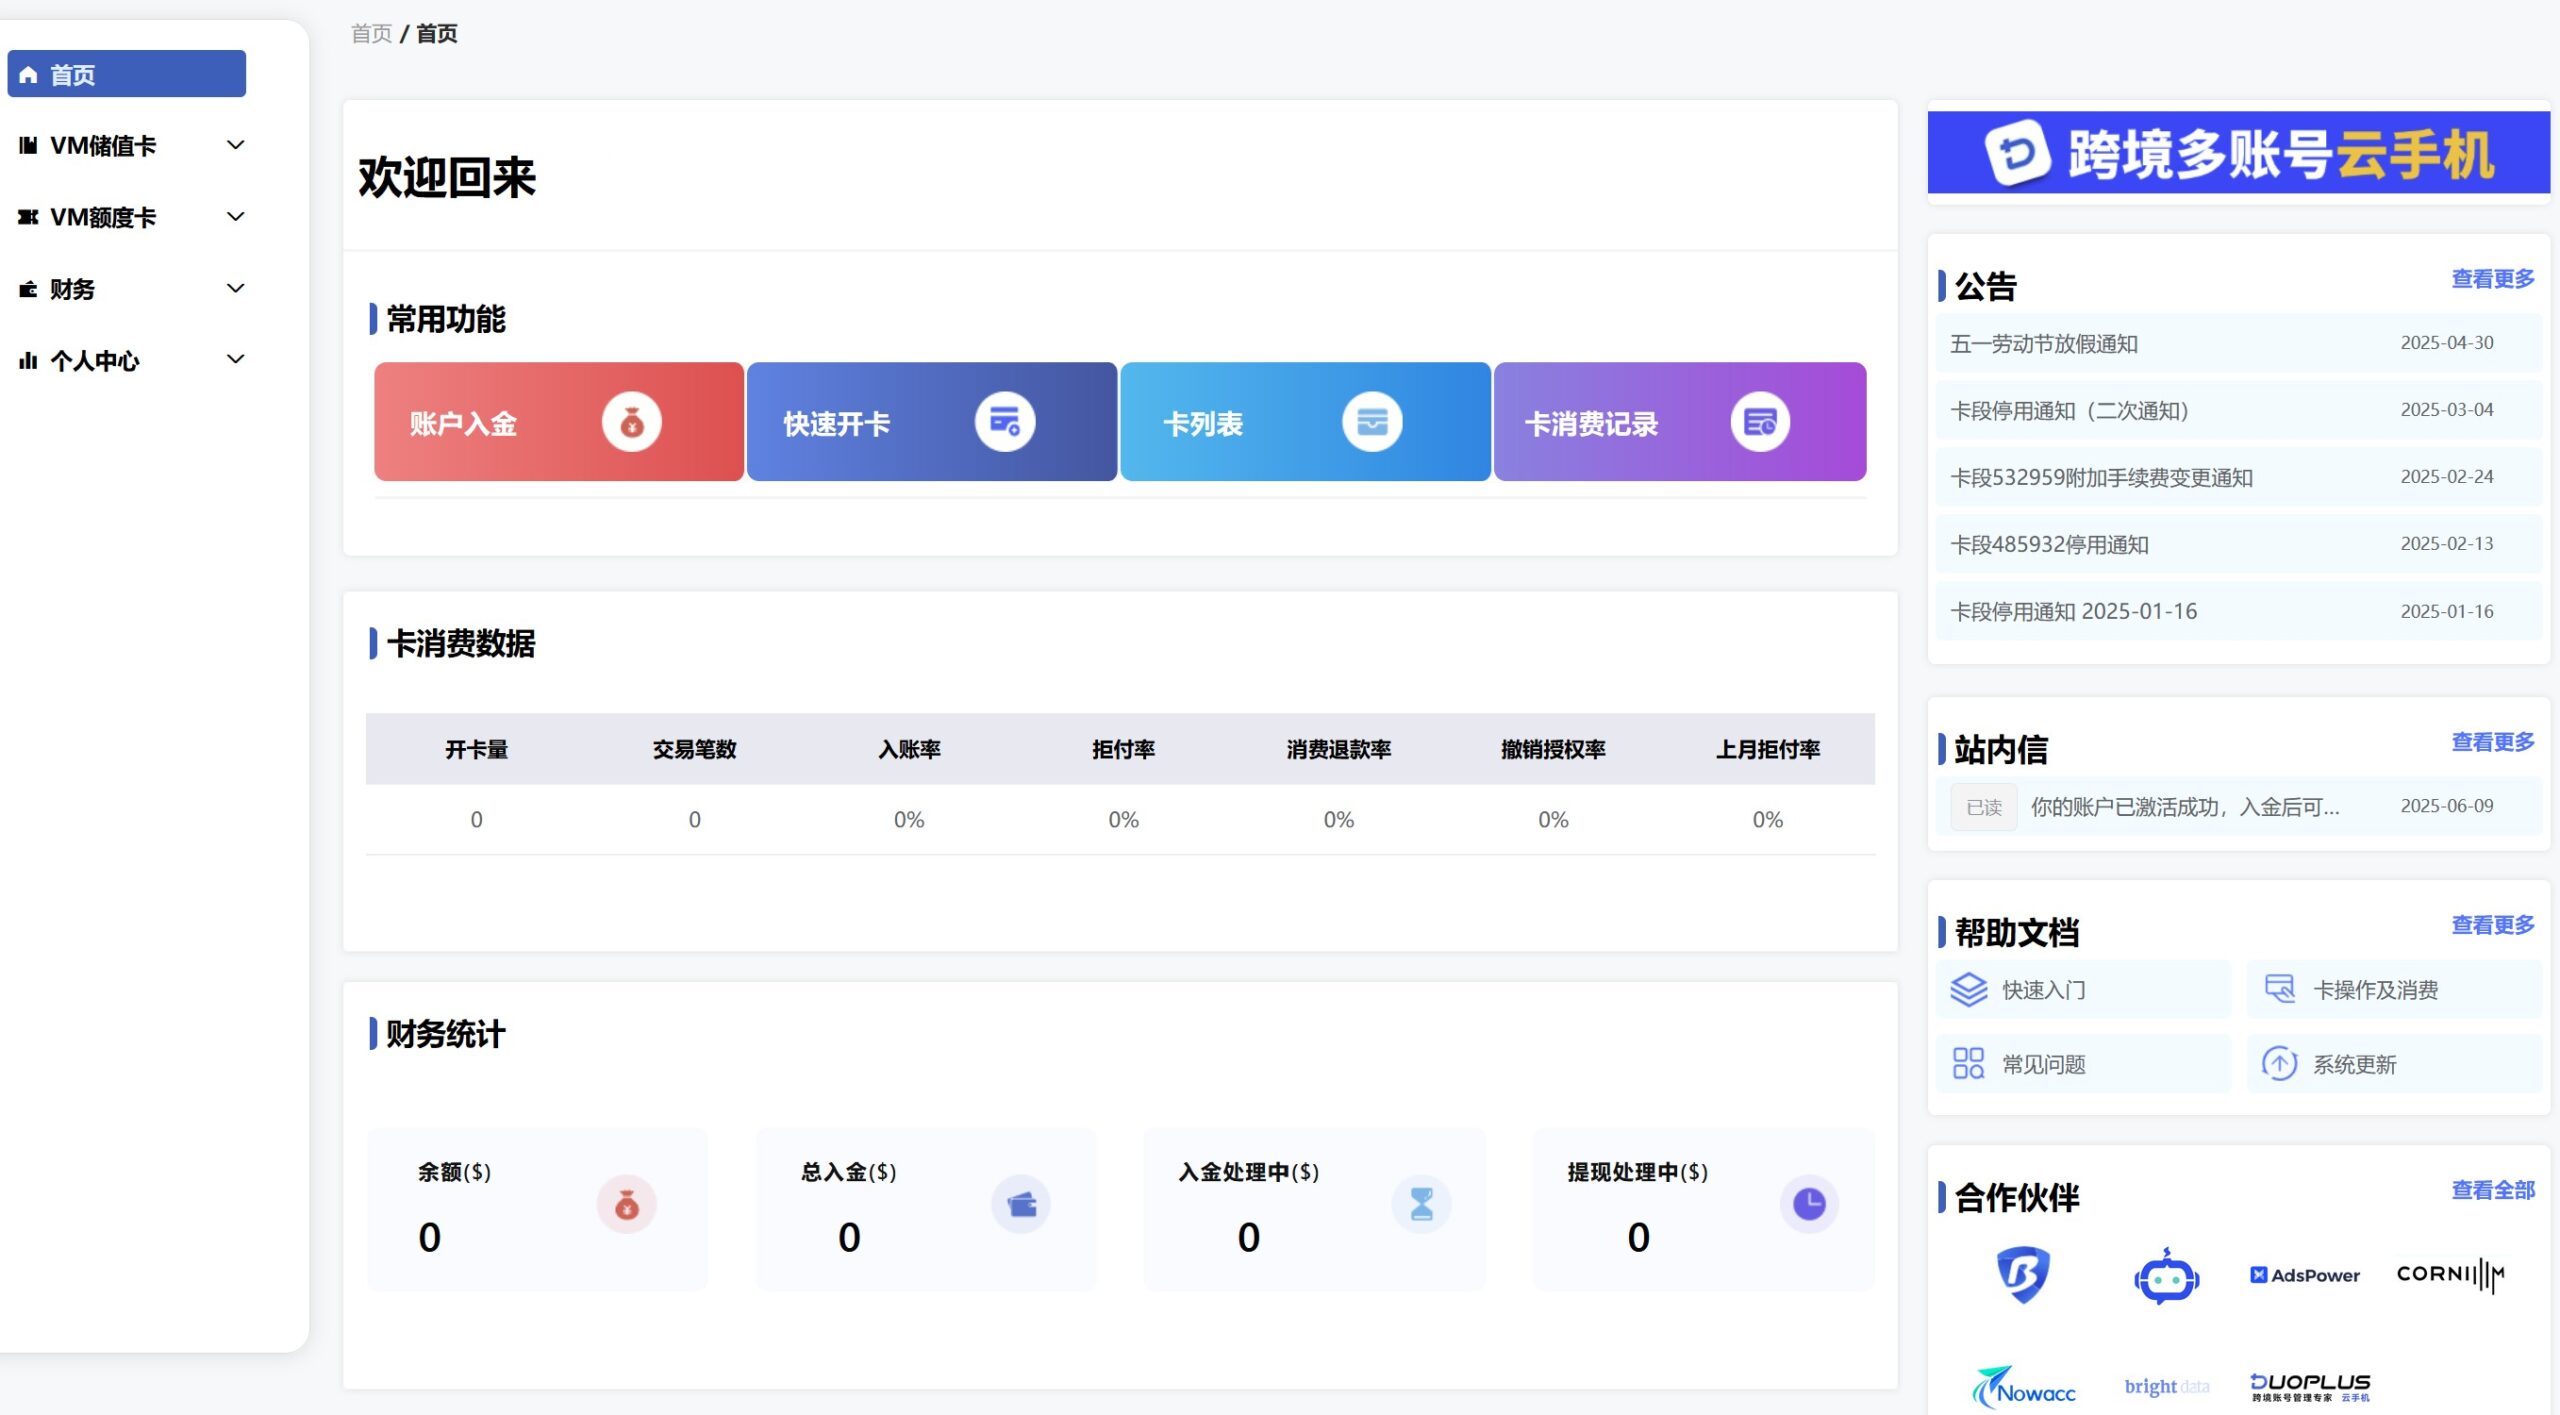Screen dimensions: 2560x1415
Task: Click the 总入金 wallet icon
Action: (1021, 1204)
